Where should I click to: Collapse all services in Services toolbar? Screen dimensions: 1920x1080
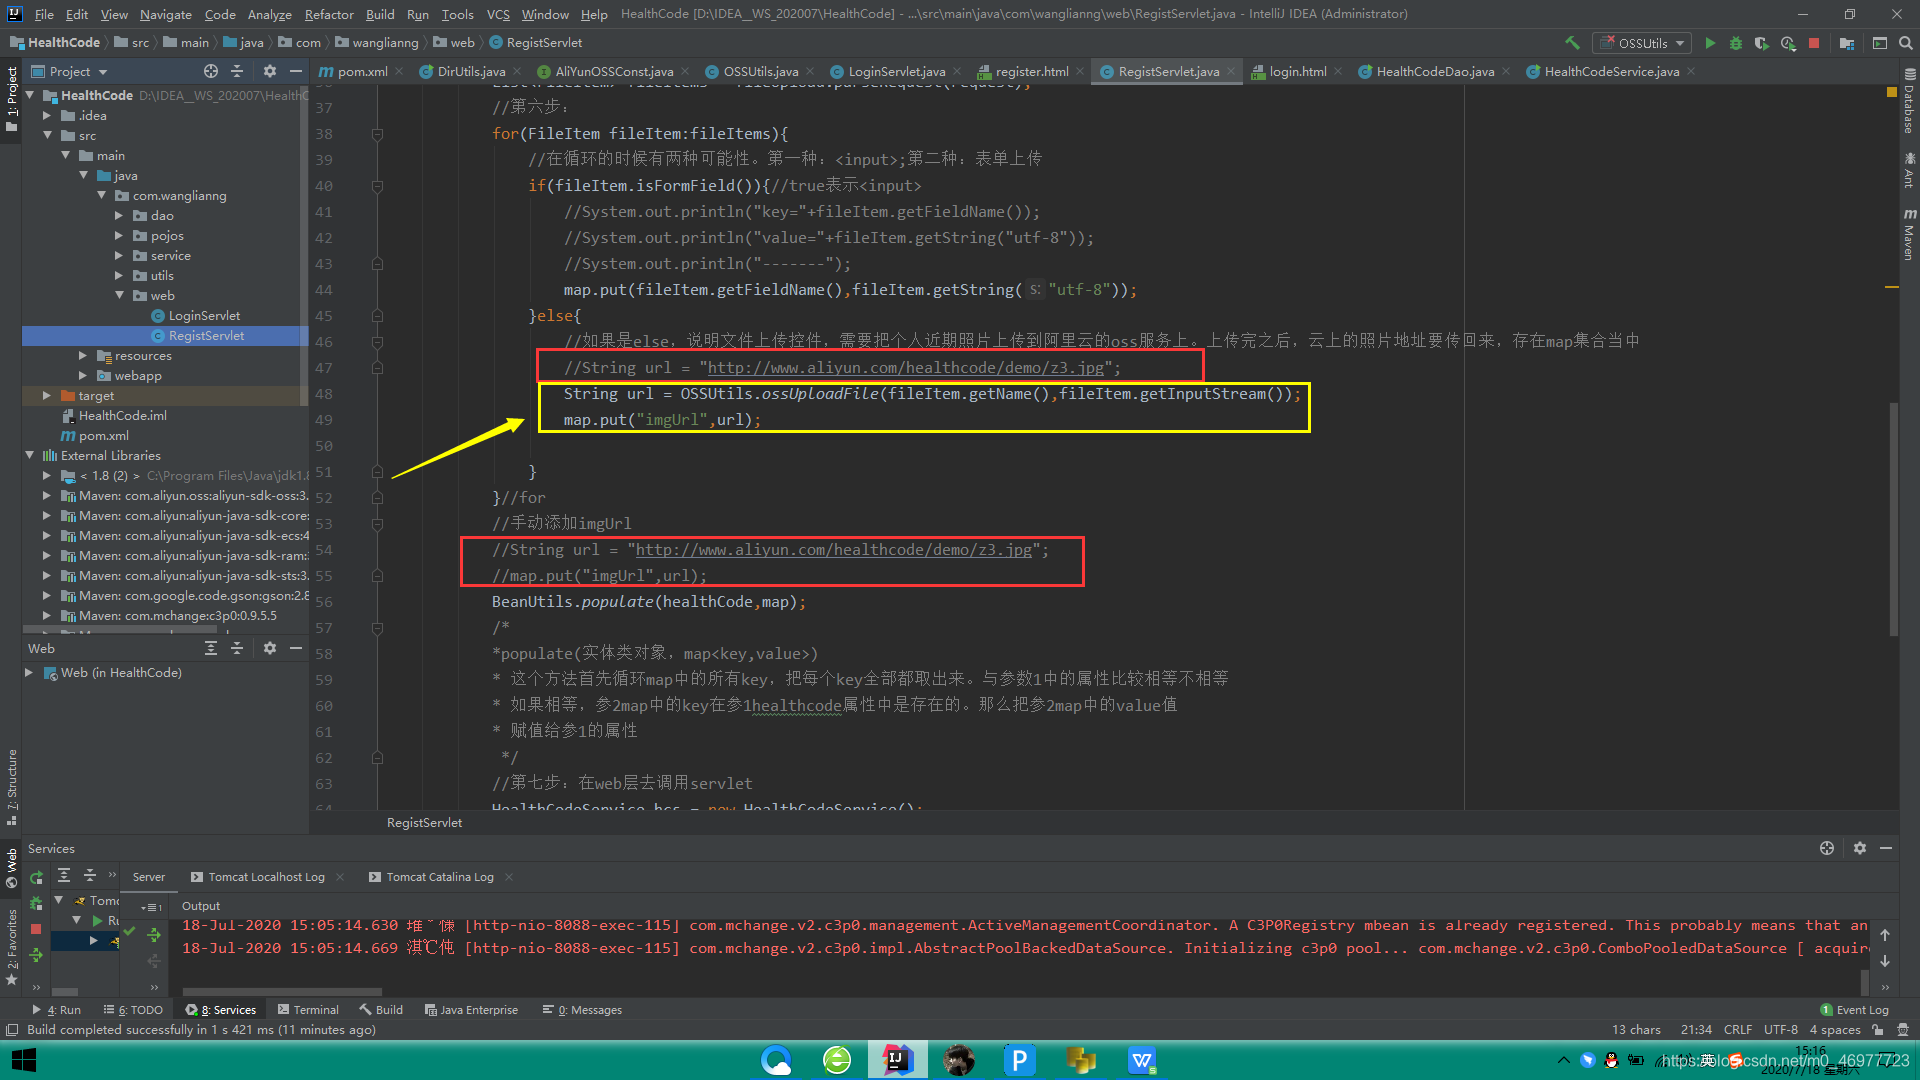pyautogui.click(x=89, y=876)
